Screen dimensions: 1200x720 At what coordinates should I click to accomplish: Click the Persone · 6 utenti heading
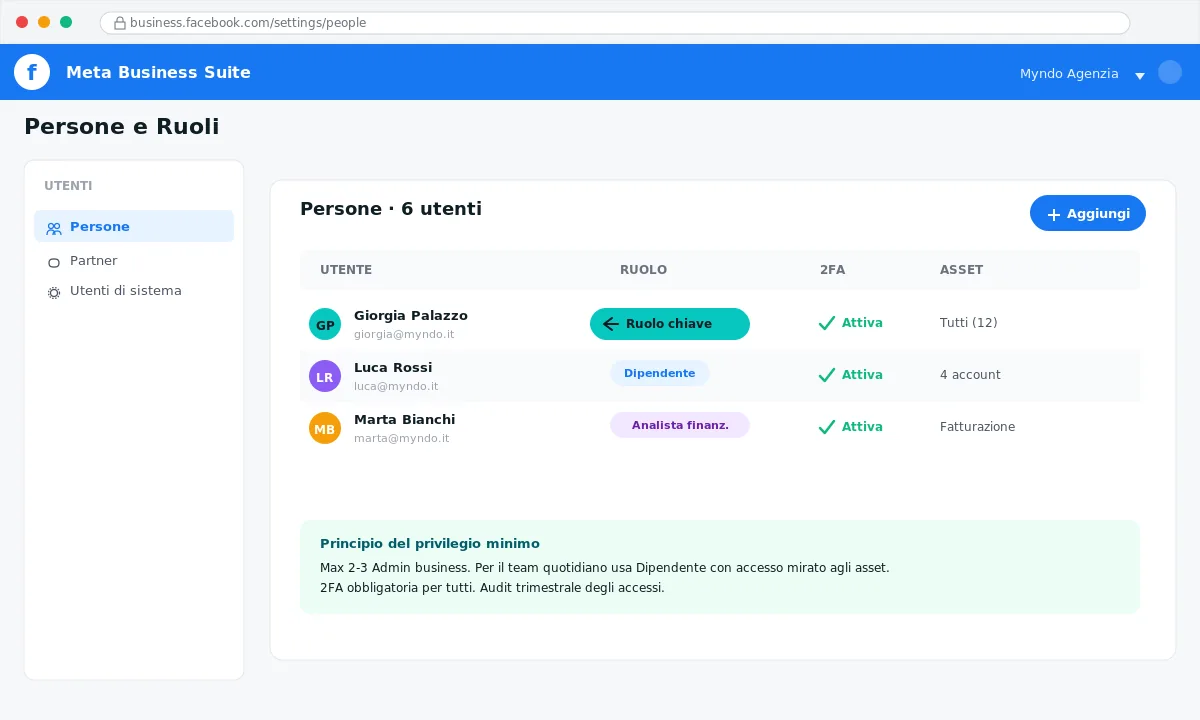pos(391,209)
